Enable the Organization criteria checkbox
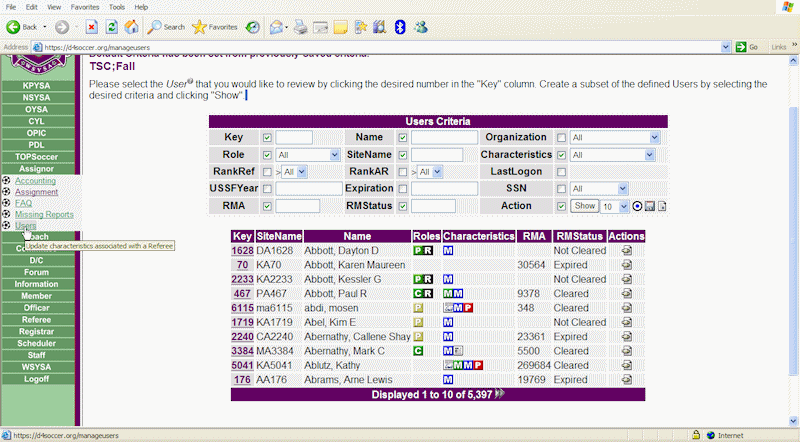This screenshot has height=442, width=800. (x=561, y=138)
